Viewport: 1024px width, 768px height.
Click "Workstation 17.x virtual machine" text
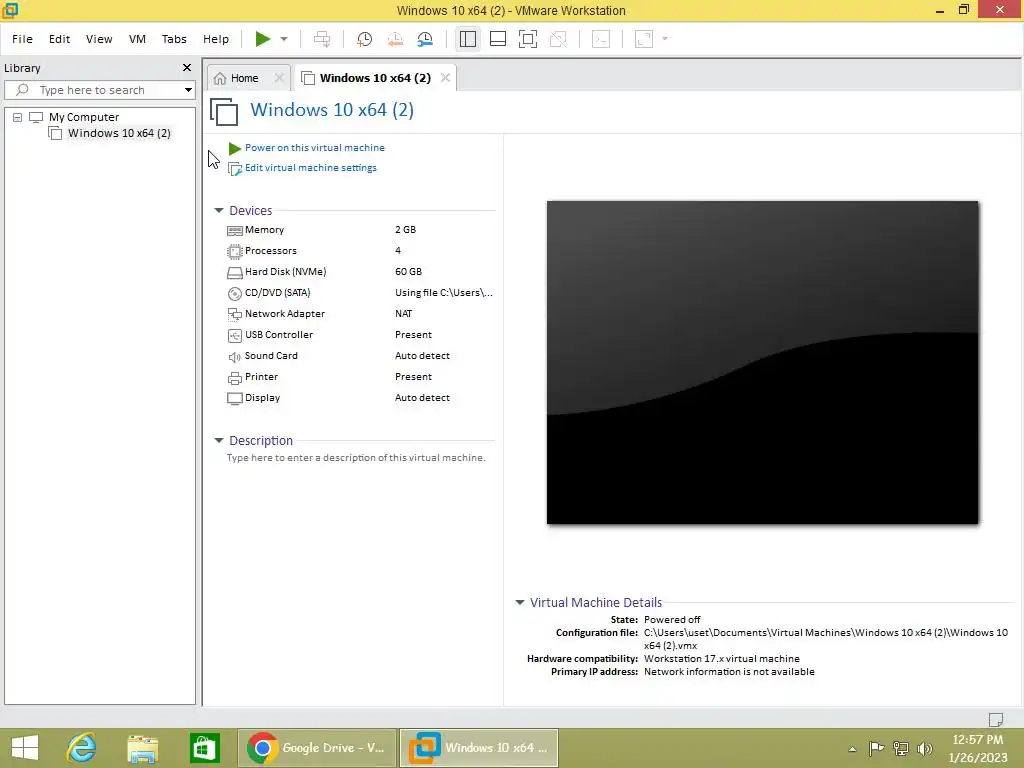click(722, 659)
